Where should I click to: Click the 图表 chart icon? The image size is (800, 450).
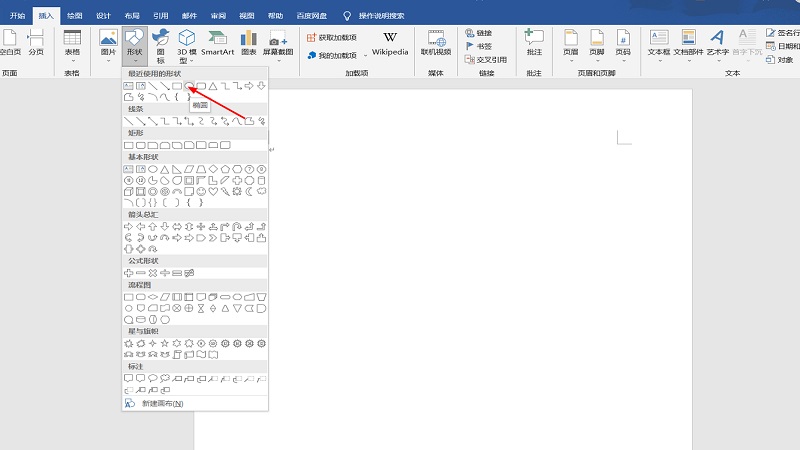point(249,42)
